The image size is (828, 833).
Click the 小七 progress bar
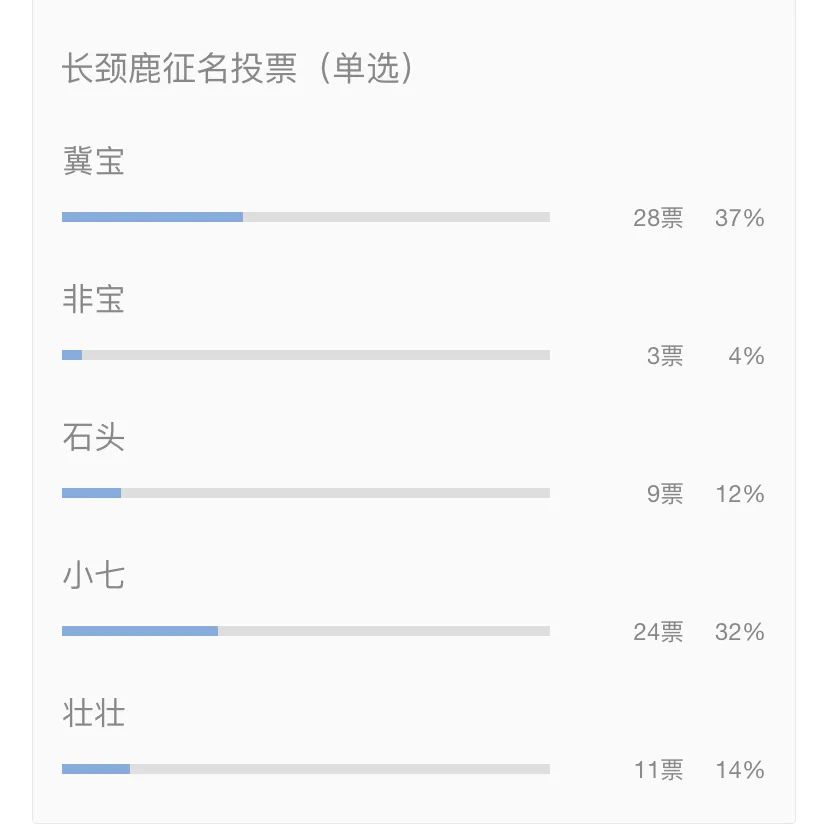pyautogui.click(x=306, y=631)
